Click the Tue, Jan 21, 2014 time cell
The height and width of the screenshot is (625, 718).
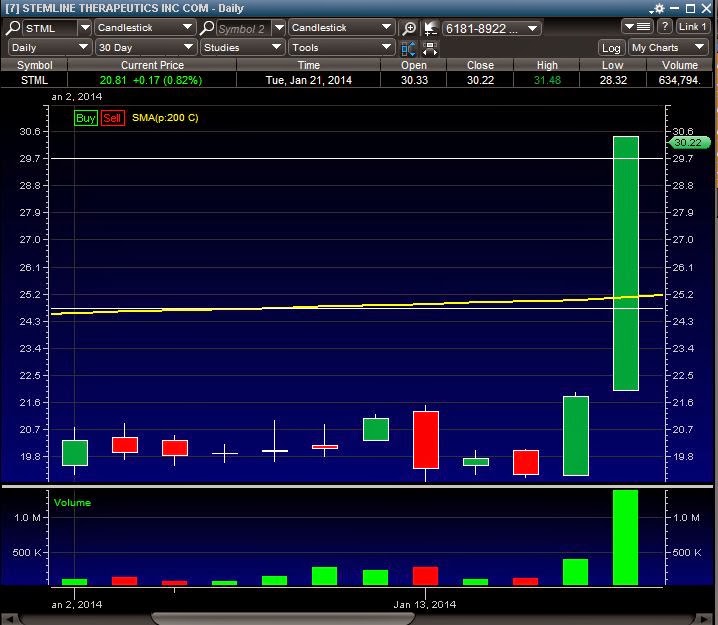click(x=309, y=80)
